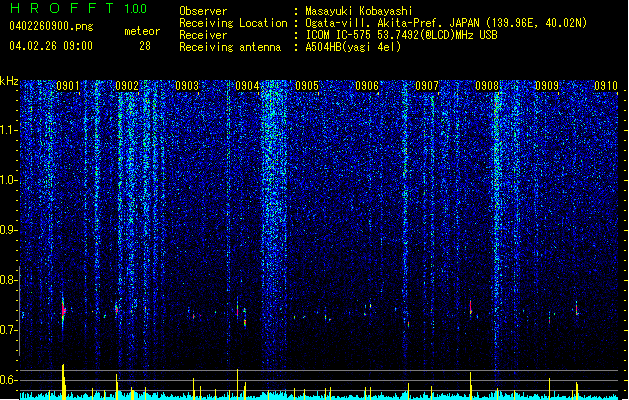Click the 0909 time marker
Image resolution: width=629 pixels, height=400 pixels.
(x=547, y=86)
